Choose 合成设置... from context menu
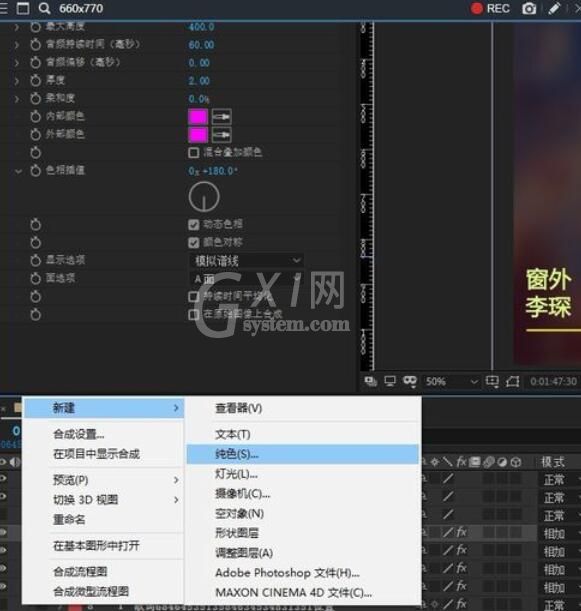 click(x=78, y=434)
